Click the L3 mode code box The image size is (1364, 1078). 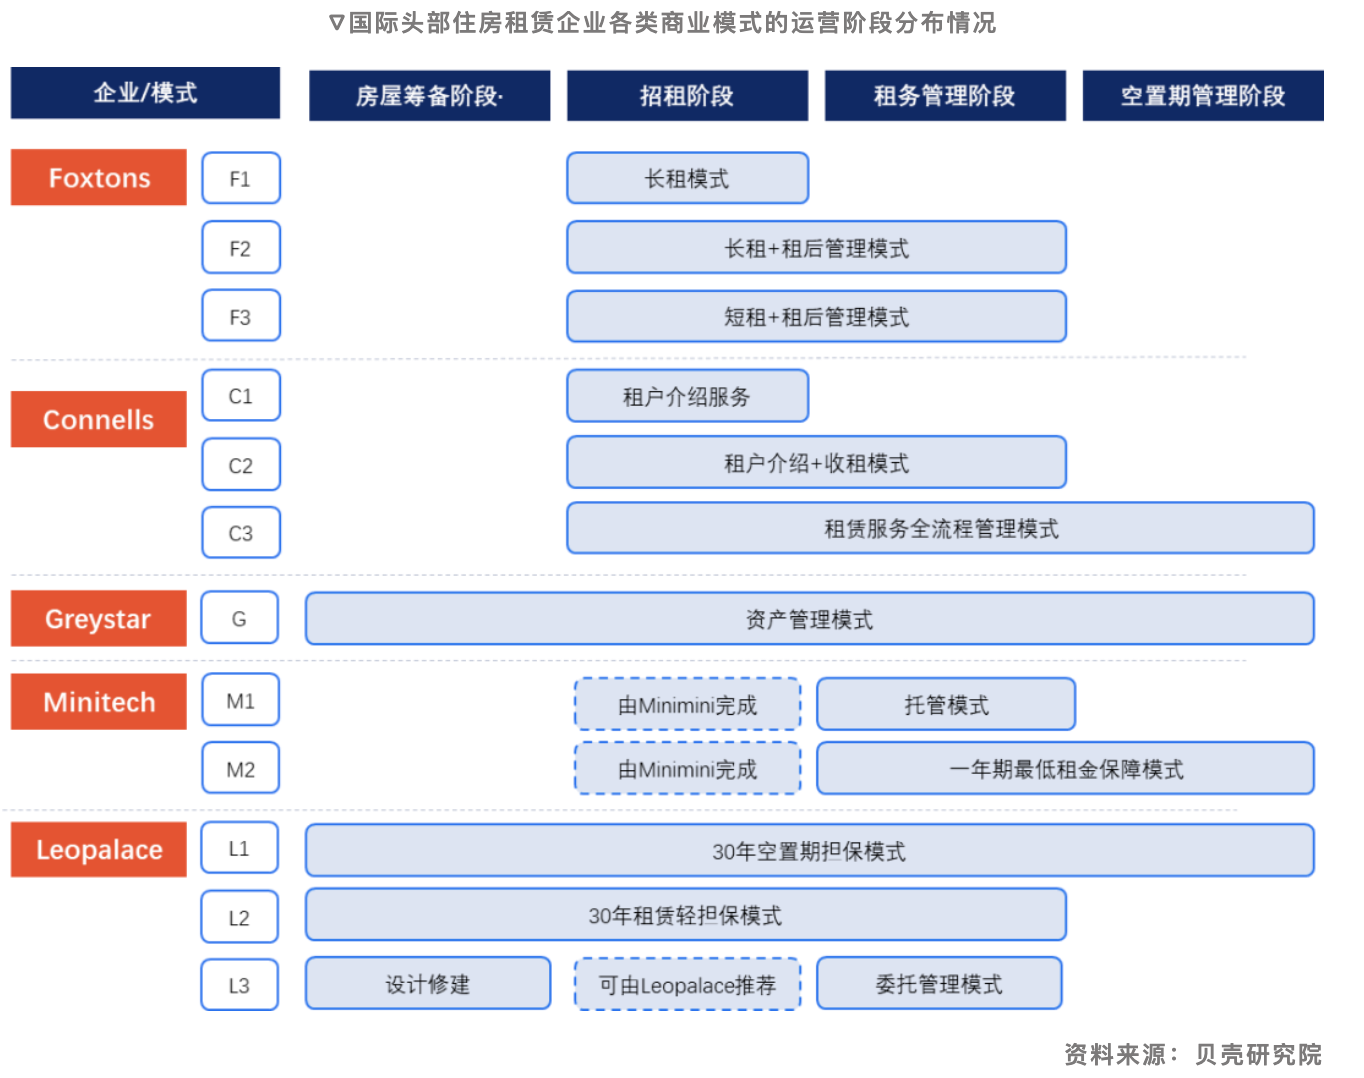(239, 984)
